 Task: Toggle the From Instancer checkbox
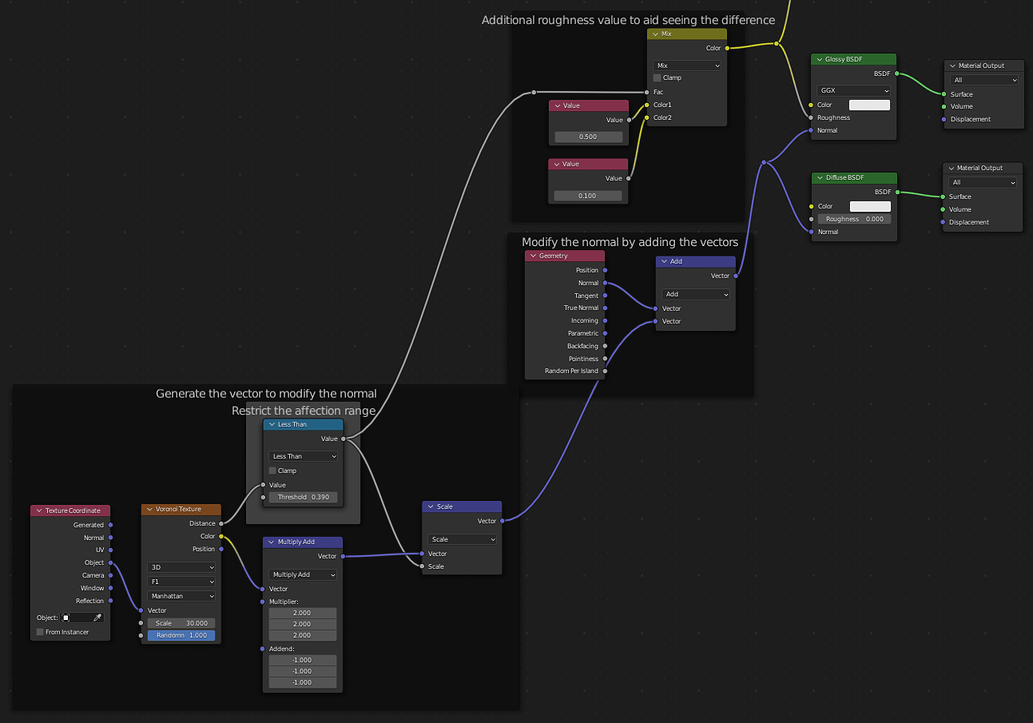[40, 632]
